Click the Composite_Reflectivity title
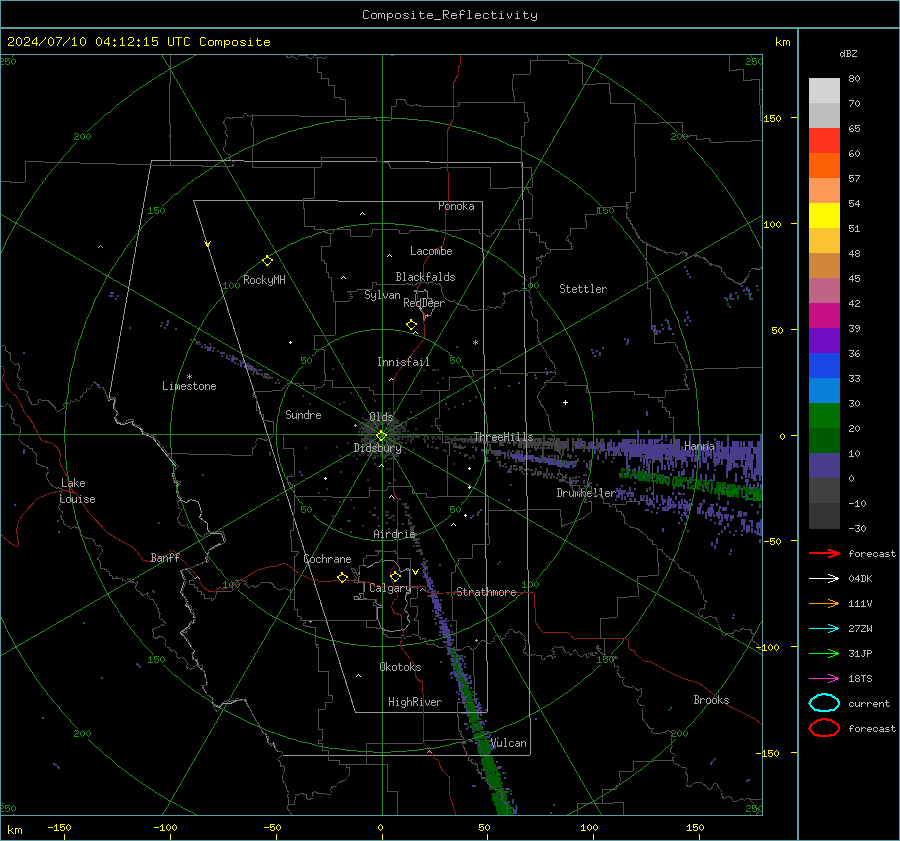900x841 pixels. tap(450, 15)
